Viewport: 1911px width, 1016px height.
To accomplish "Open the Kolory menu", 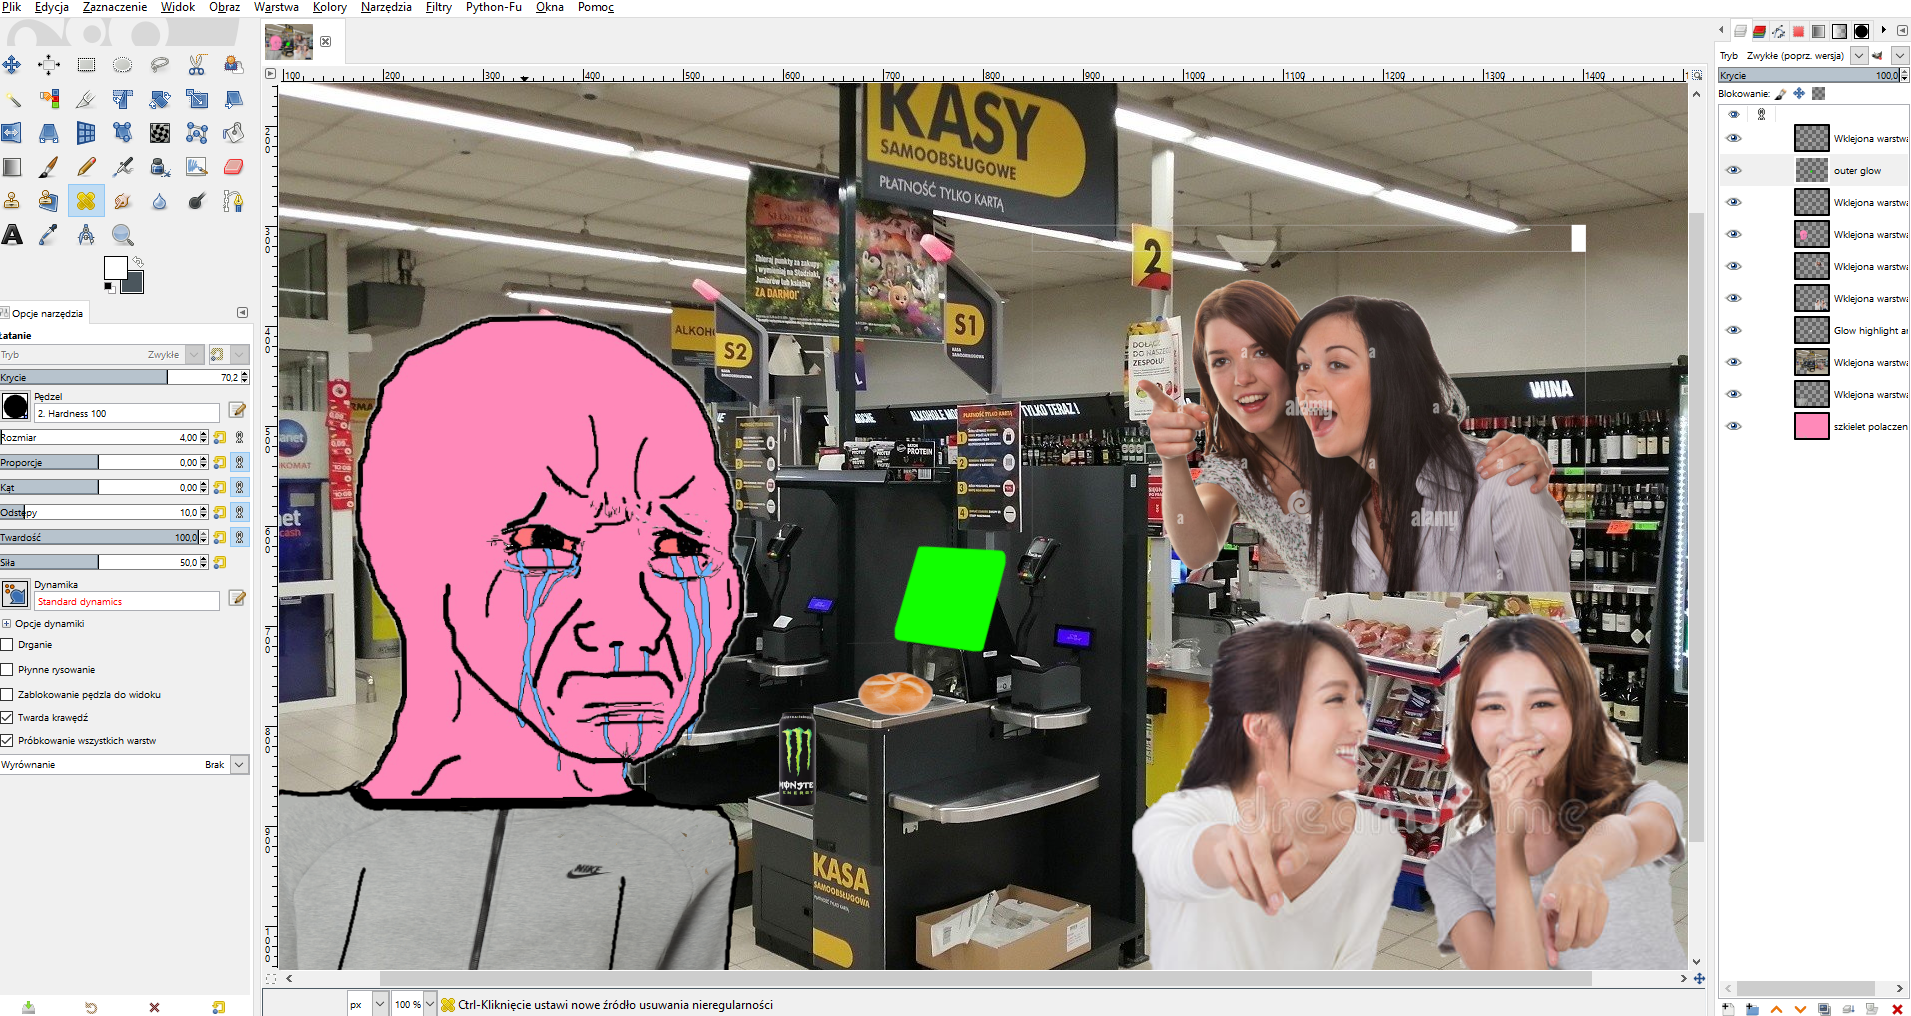I will (x=330, y=7).
